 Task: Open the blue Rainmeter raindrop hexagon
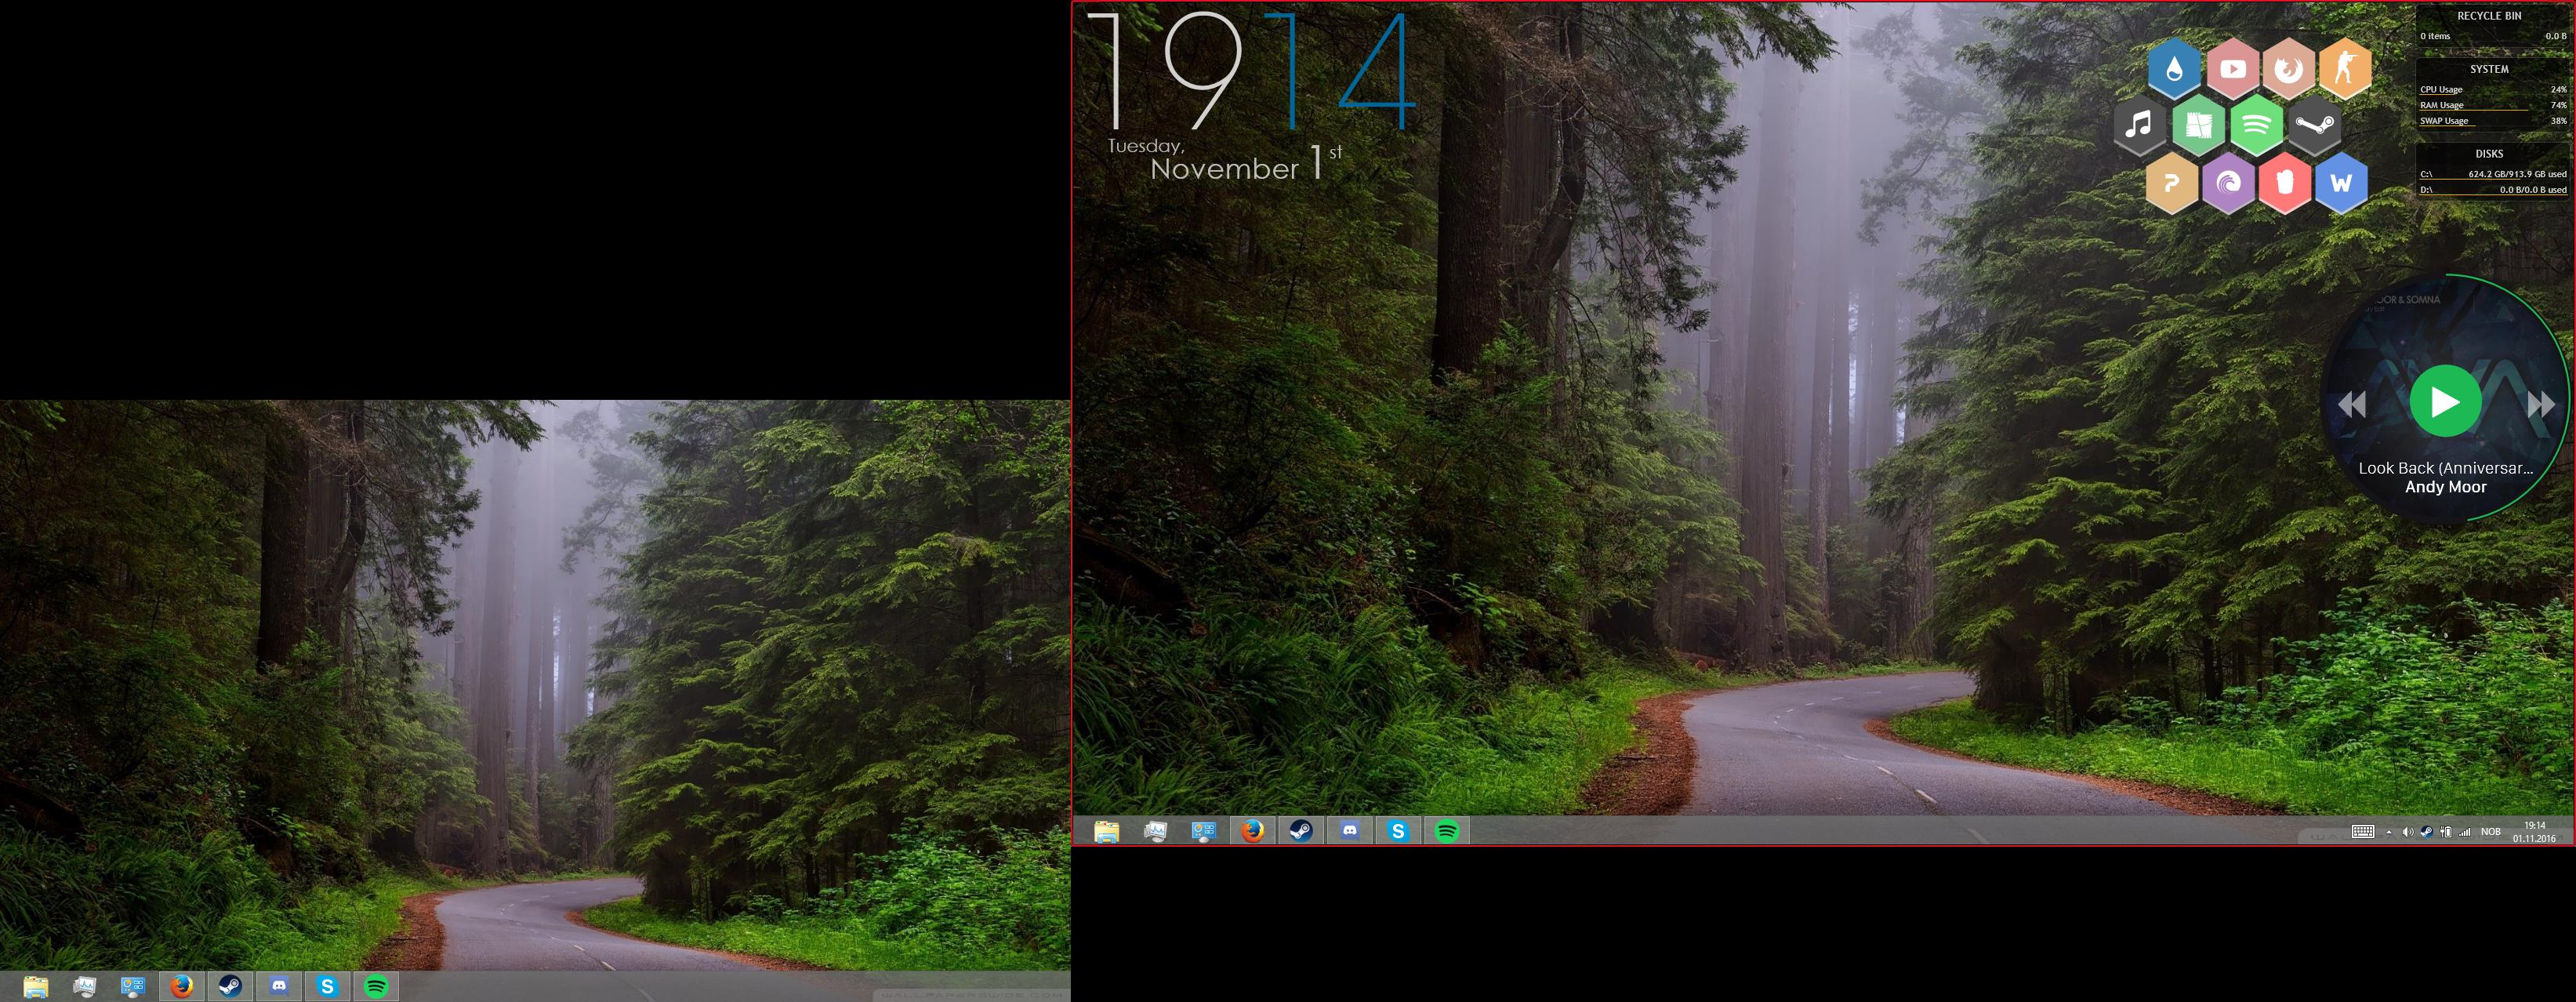[2174, 69]
